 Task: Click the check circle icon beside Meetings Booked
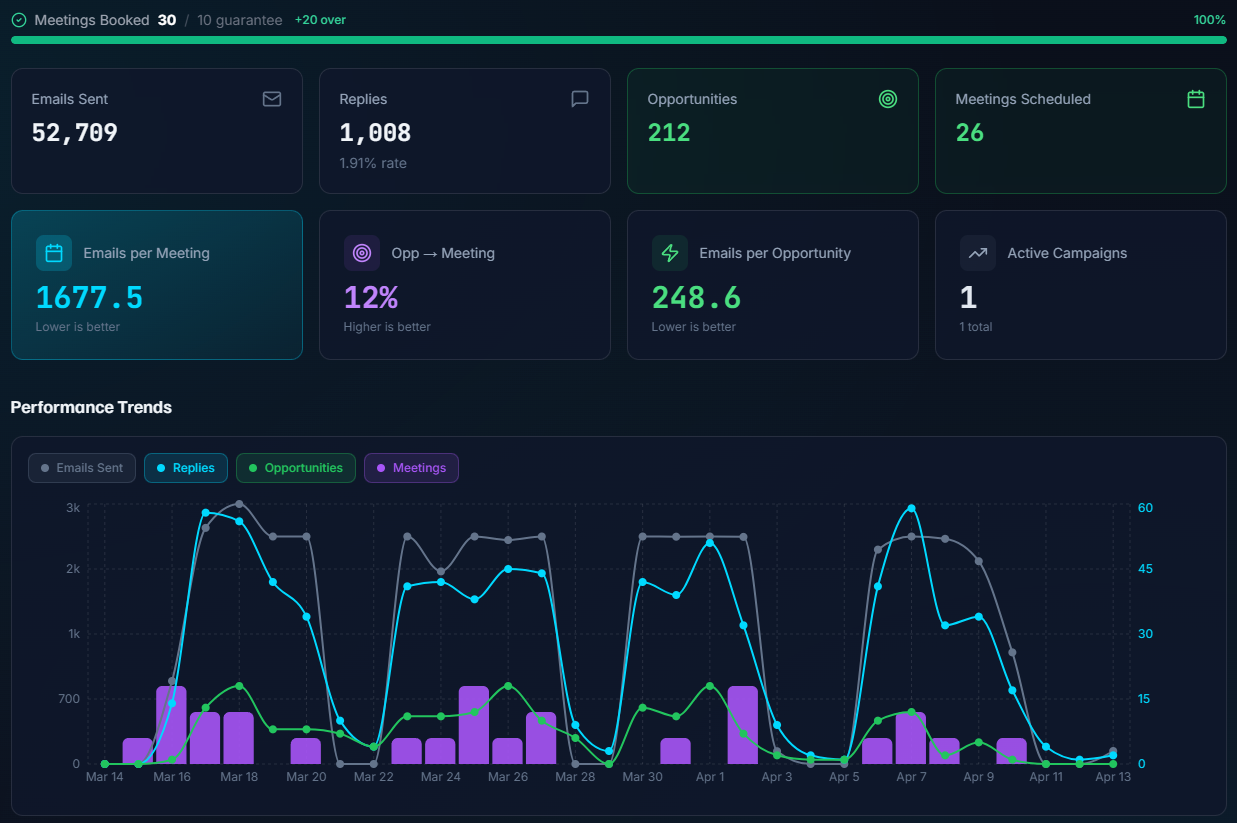[19, 20]
